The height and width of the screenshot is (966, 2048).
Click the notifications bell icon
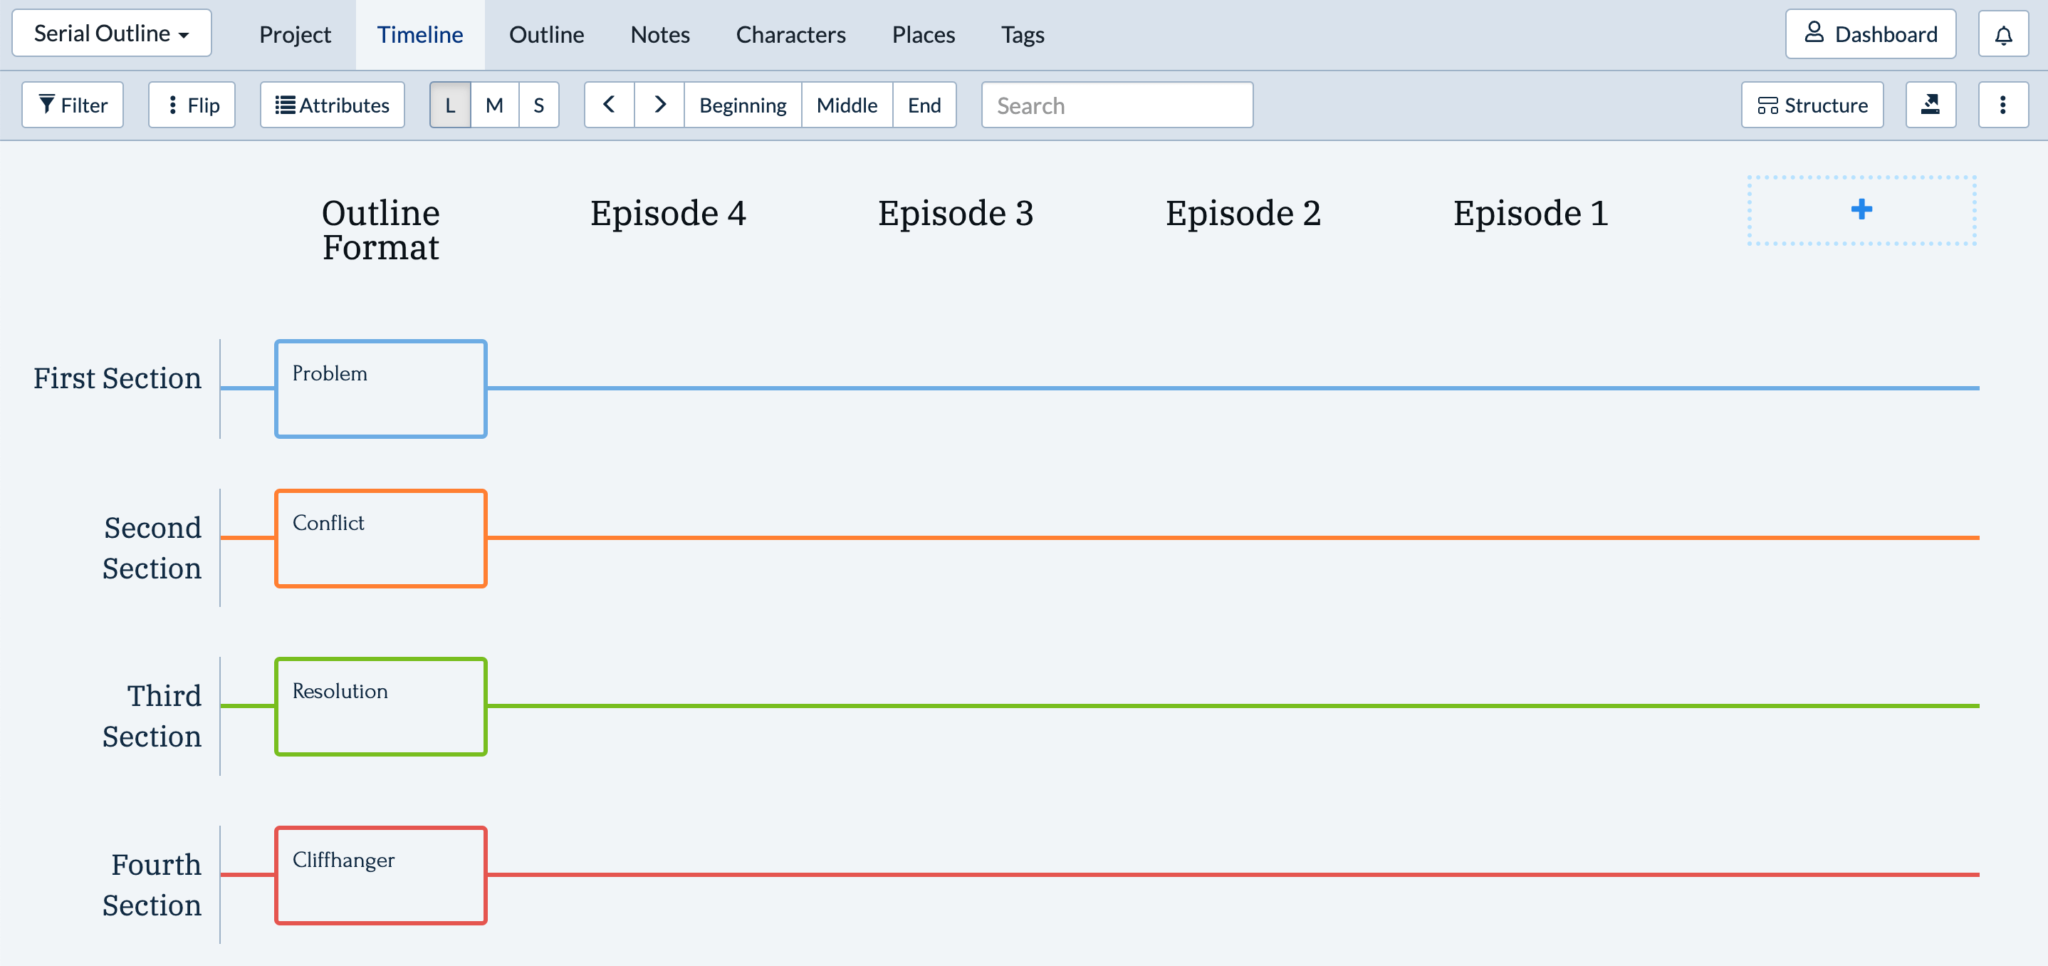pyautogui.click(x=2003, y=35)
